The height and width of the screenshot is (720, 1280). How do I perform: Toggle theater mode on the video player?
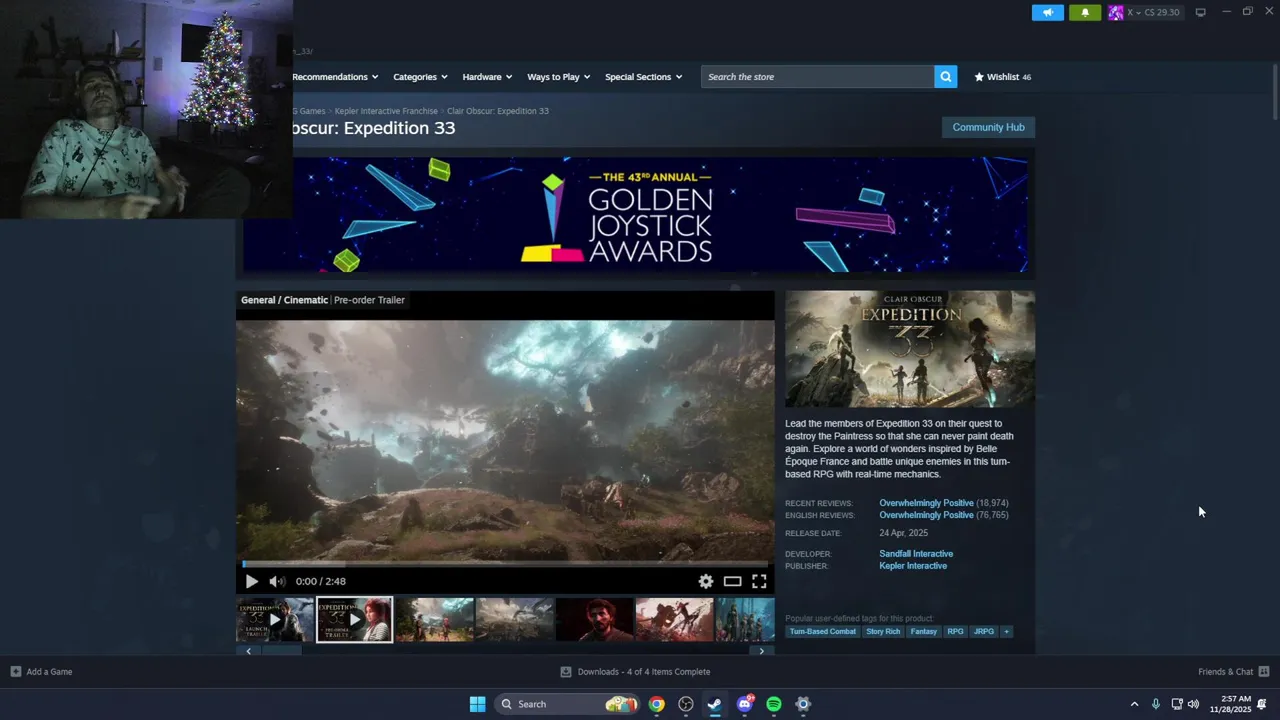pos(732,581)
